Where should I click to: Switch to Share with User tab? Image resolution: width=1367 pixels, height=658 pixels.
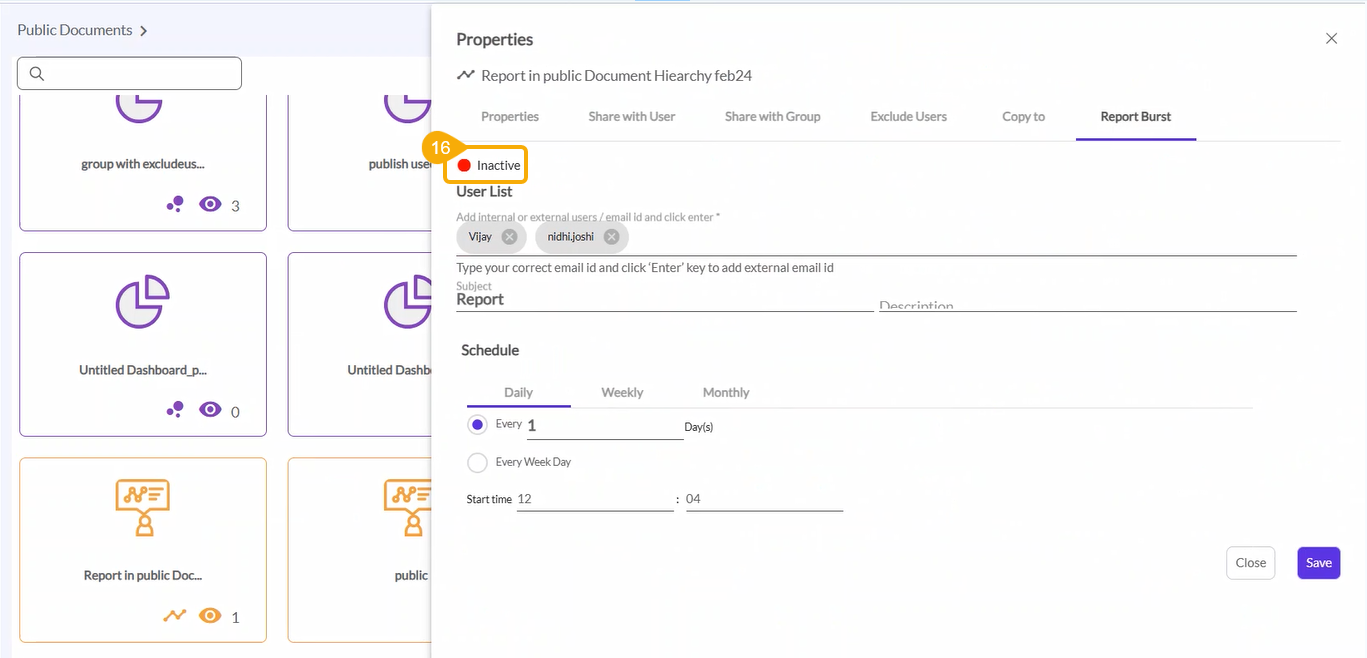coord(631,117)
